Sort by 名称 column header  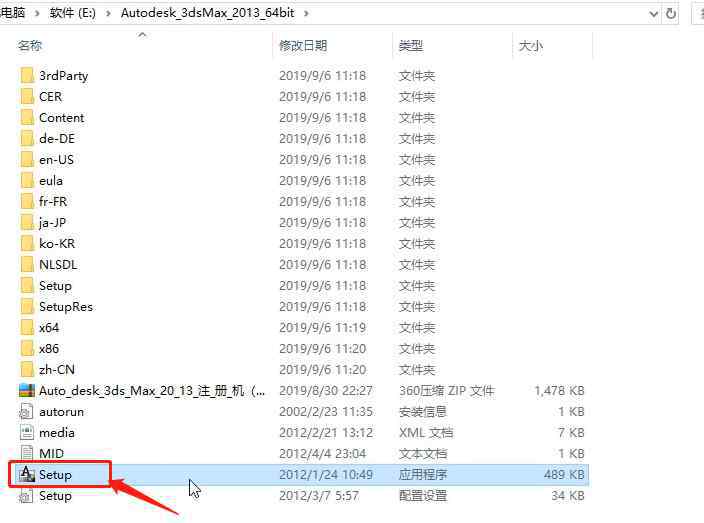click(30, 45)
